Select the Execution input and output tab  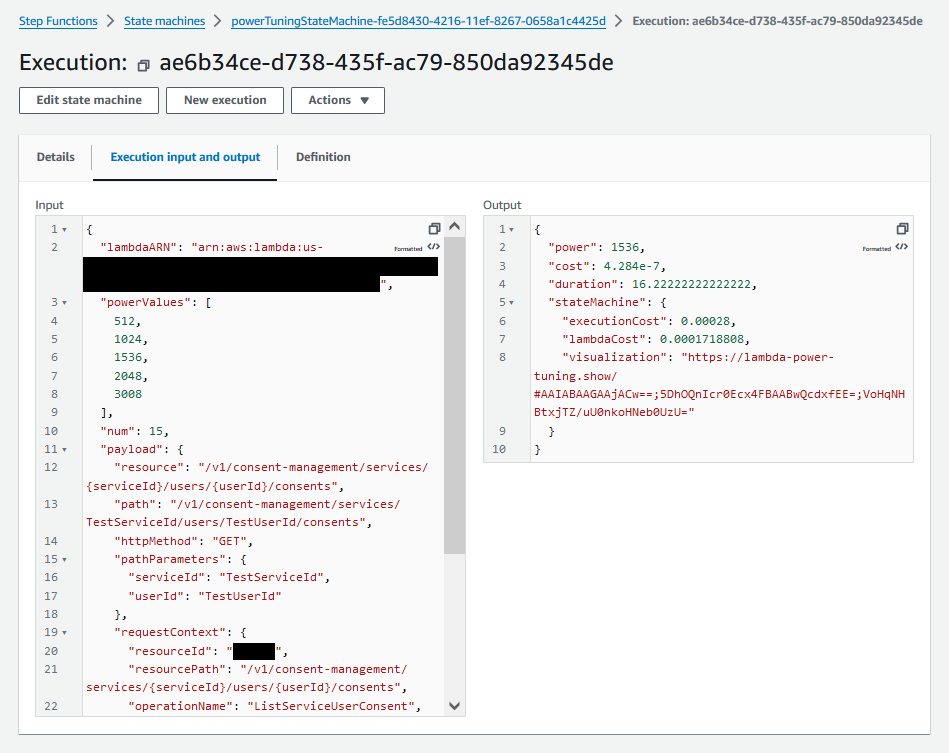185,157
